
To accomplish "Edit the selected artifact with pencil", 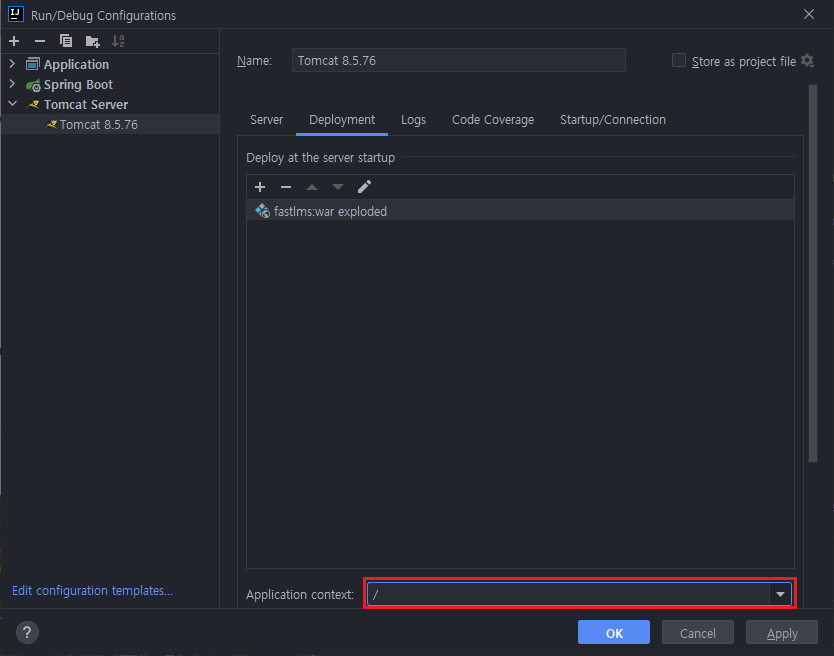I will (364, 187).
